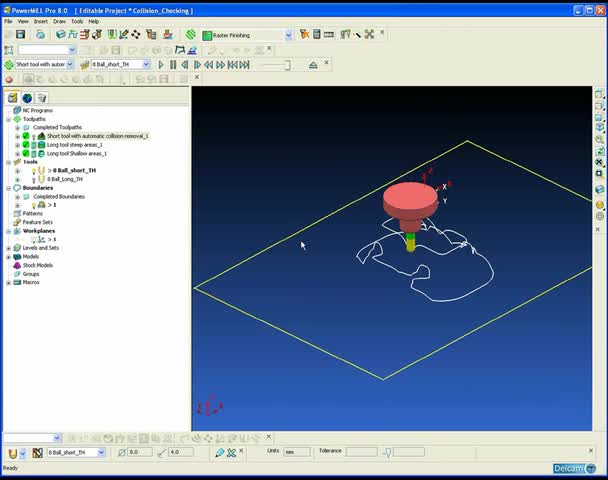Open the Tools menu
Viewport: 608px width, 480px height.
click(x=77, y=21)
